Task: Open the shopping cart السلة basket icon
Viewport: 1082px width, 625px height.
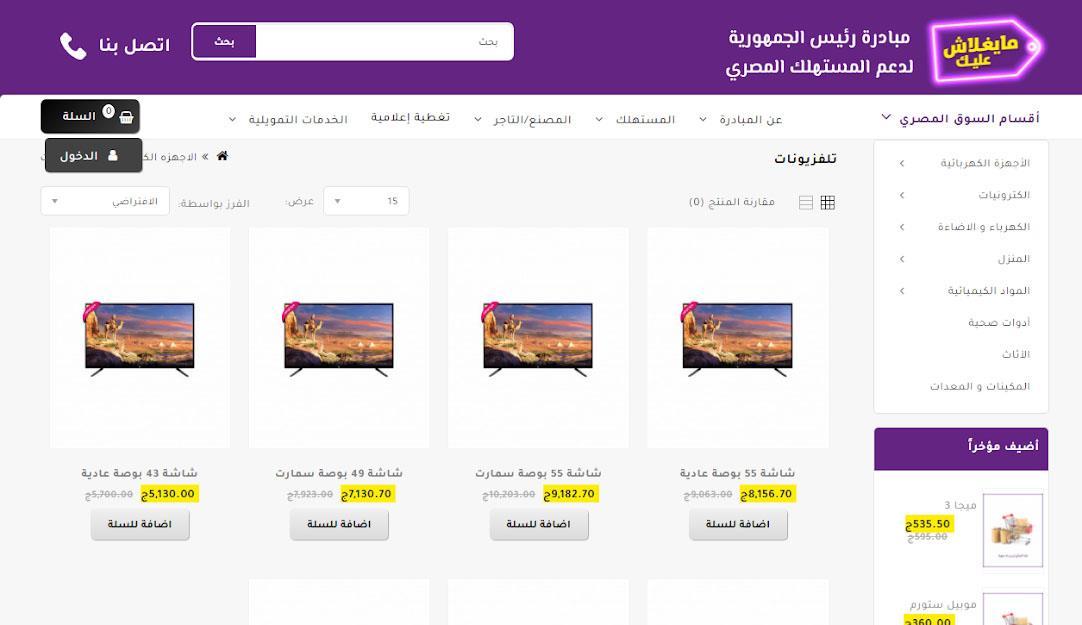Action: [x=126, y=116]
